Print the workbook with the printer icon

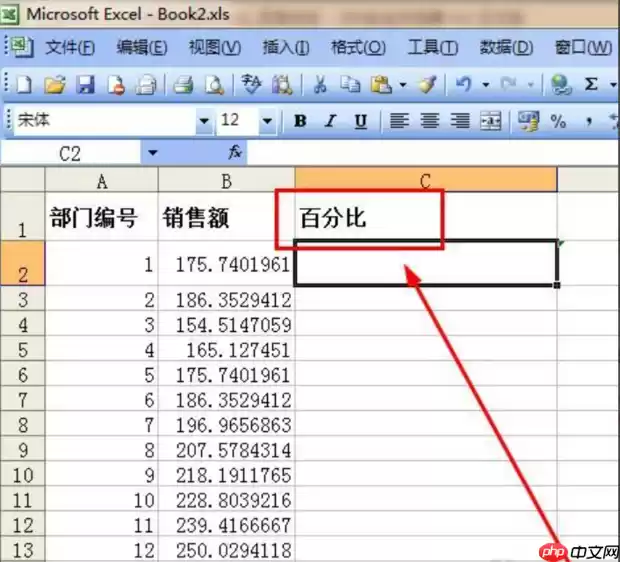click(x=183, y=84)
